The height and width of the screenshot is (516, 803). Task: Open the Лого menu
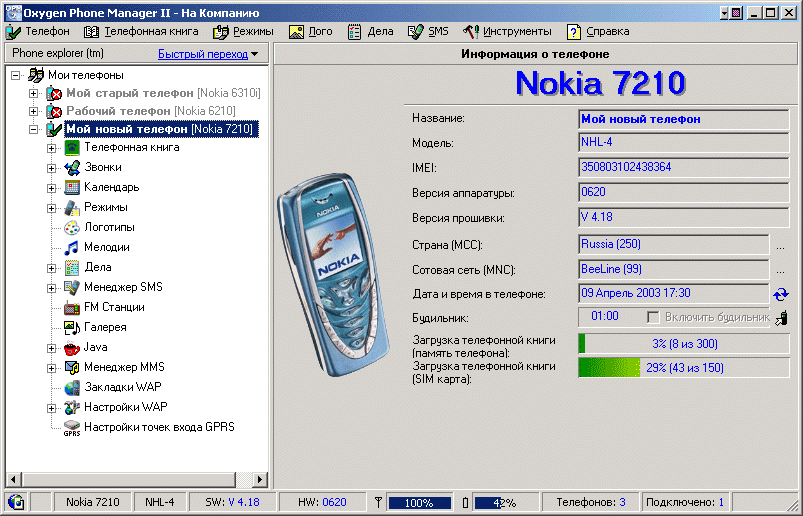tap(310, 32)
